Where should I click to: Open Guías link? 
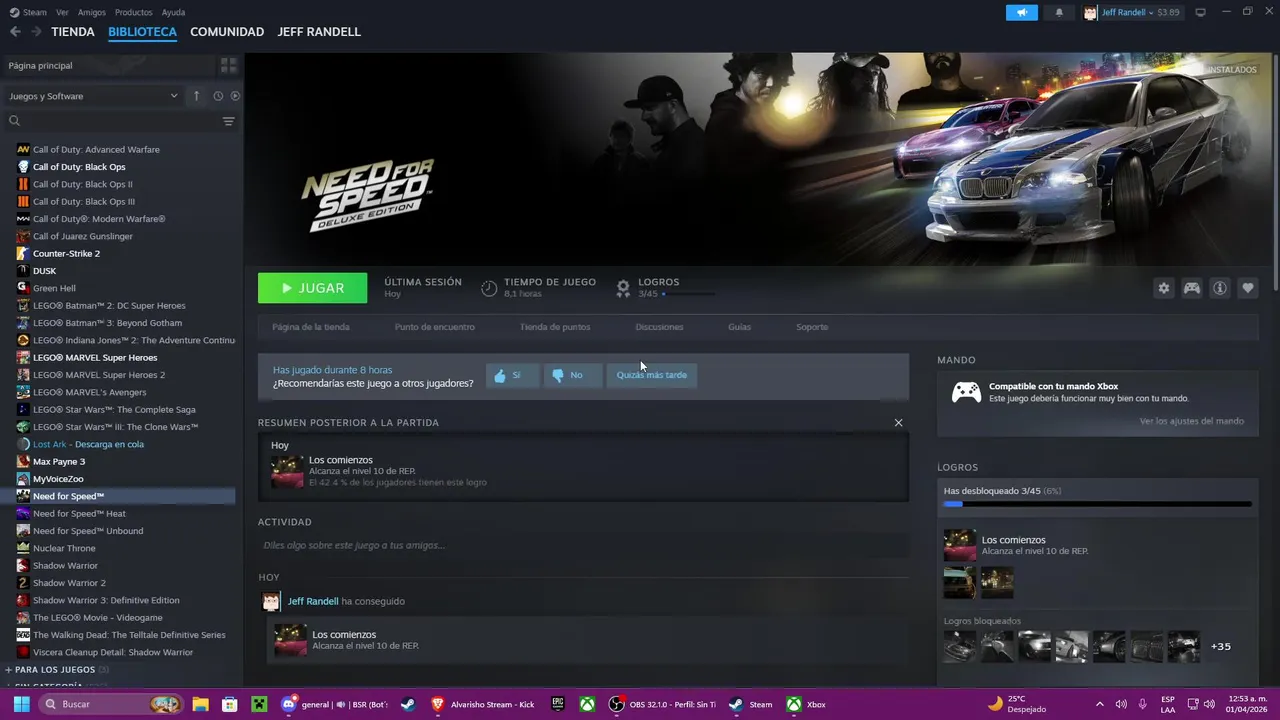[x=740, y=327]
